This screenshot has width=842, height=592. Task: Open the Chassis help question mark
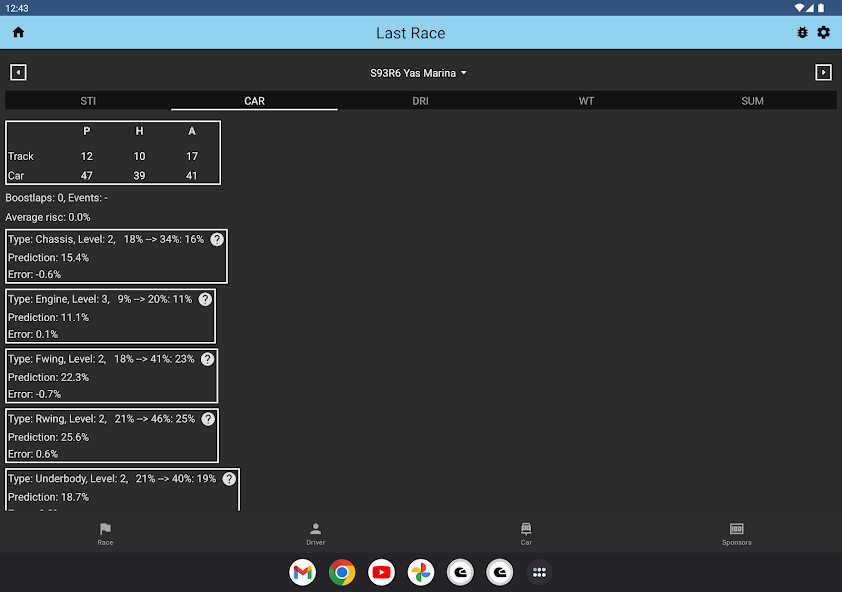point(217,239)
